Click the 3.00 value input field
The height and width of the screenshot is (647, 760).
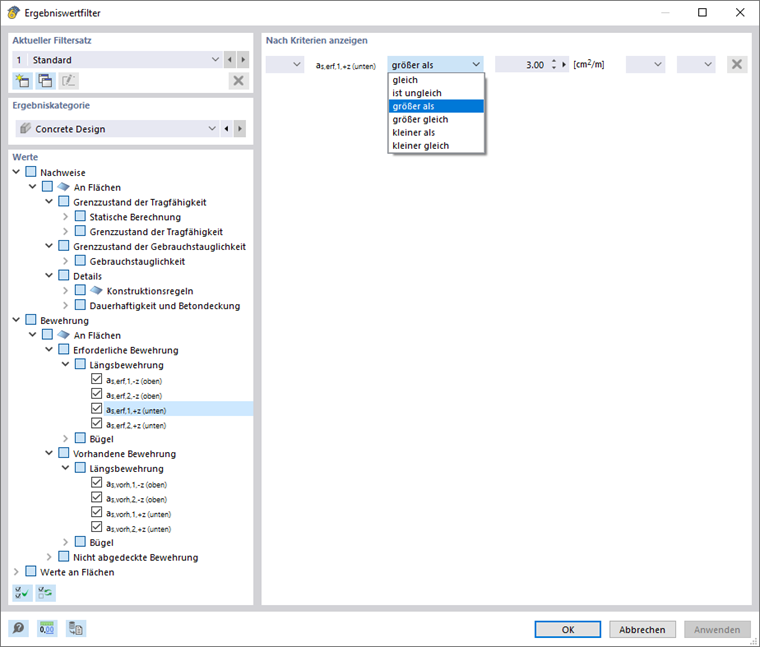tap(522, 64)
